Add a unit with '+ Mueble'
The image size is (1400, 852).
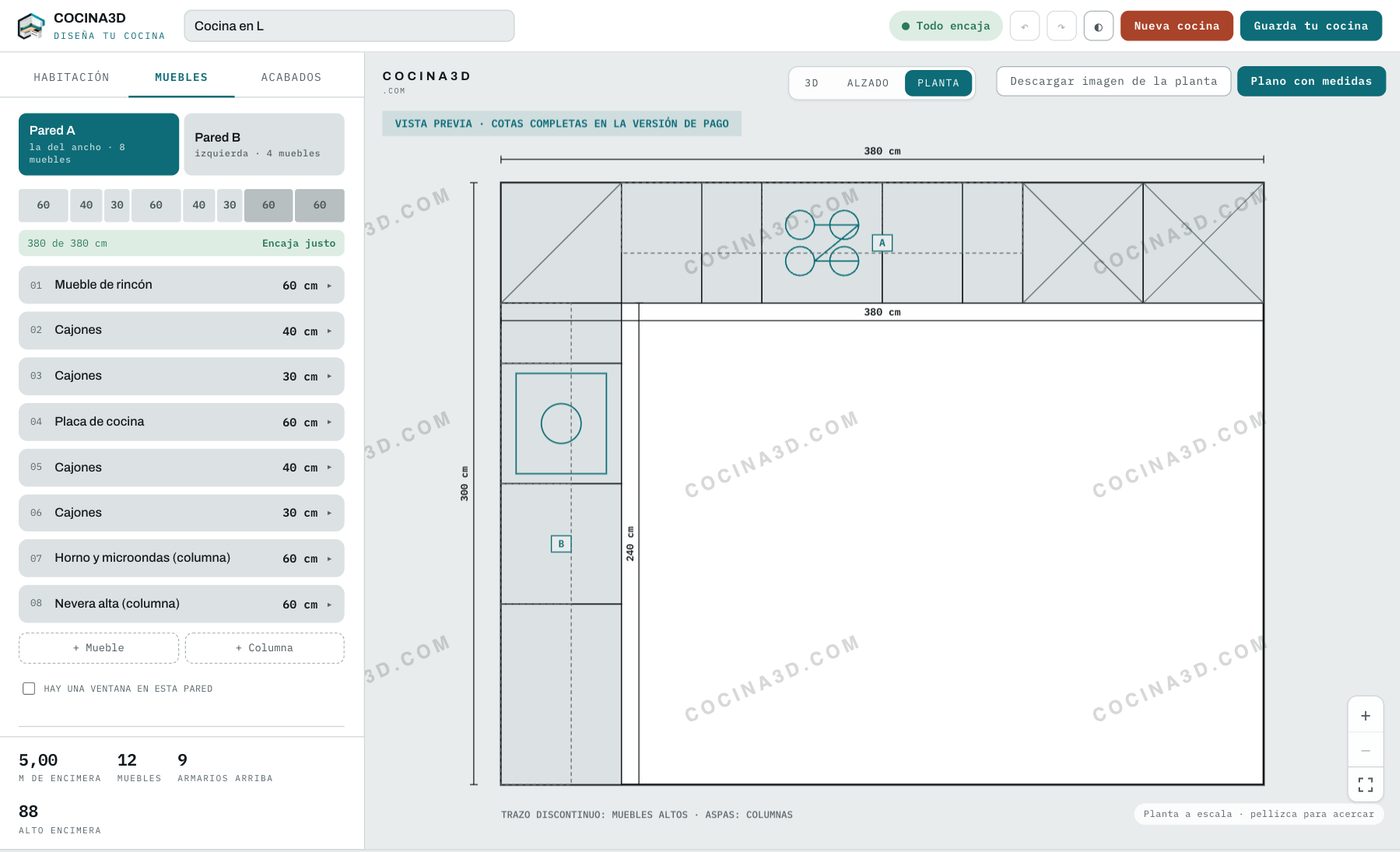coord(99,648)
